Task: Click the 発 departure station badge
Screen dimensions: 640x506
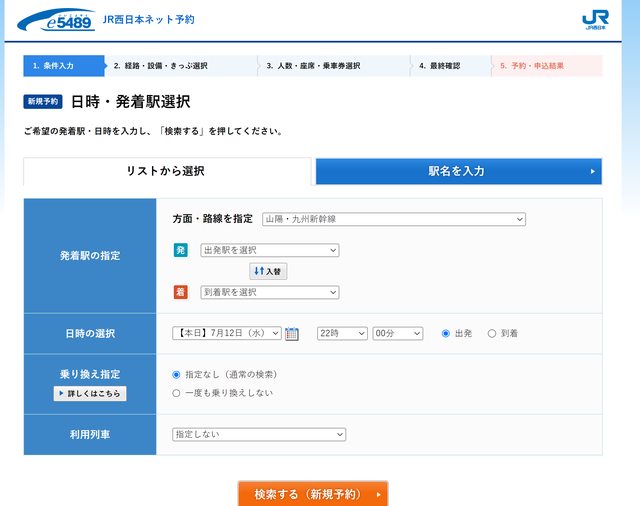Action: pos(181,250)
